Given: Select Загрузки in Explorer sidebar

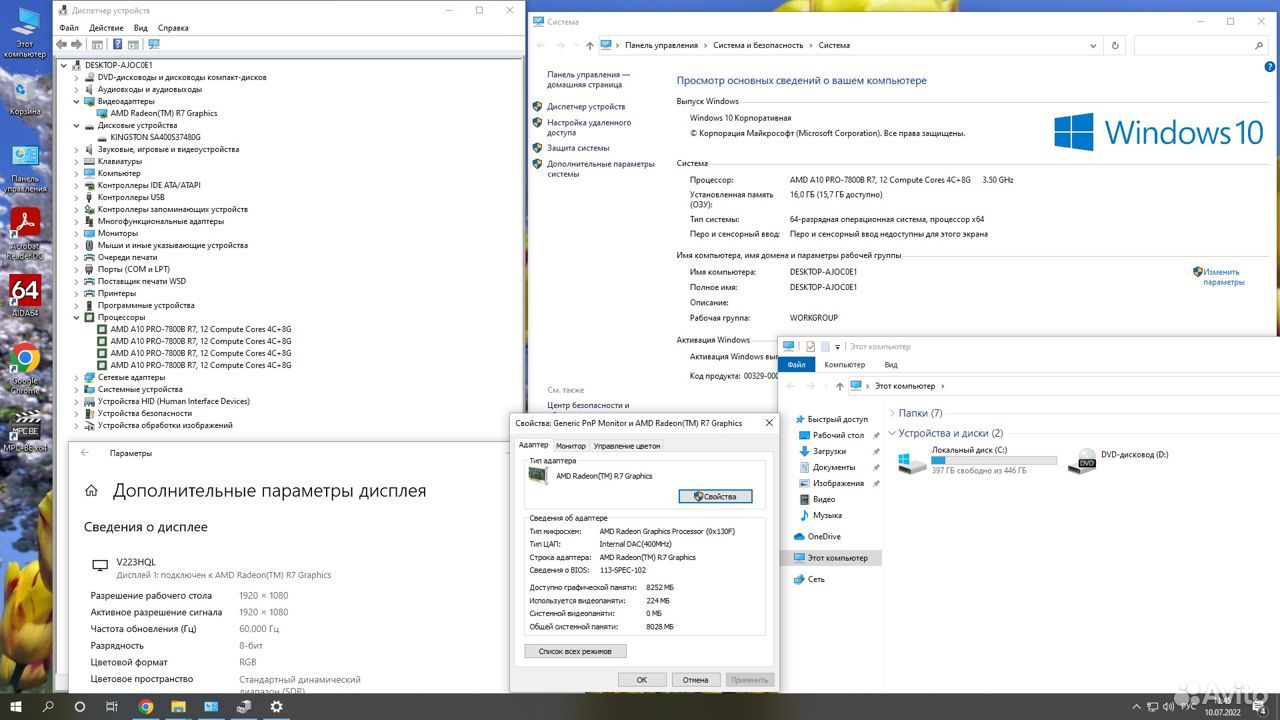Looking at the screenshot, I should pos(829,451).
